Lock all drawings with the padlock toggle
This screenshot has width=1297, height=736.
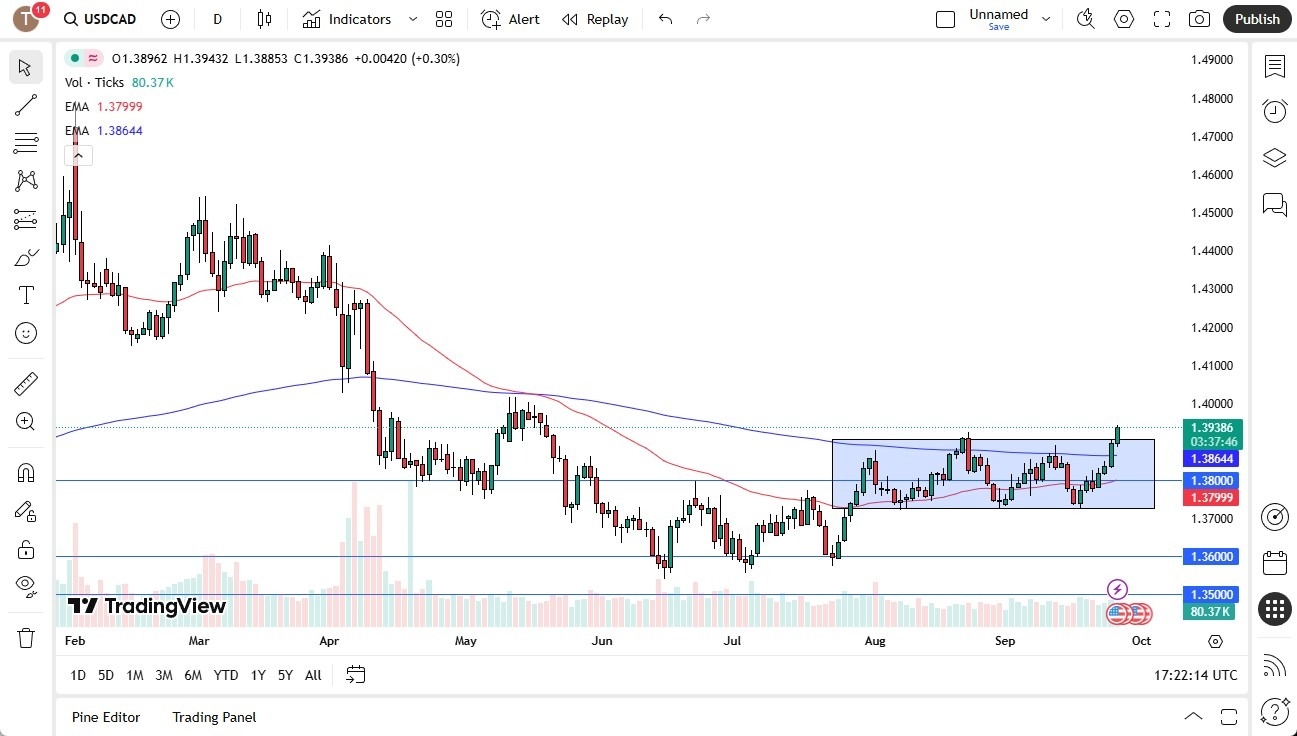[x=25, y=549]
